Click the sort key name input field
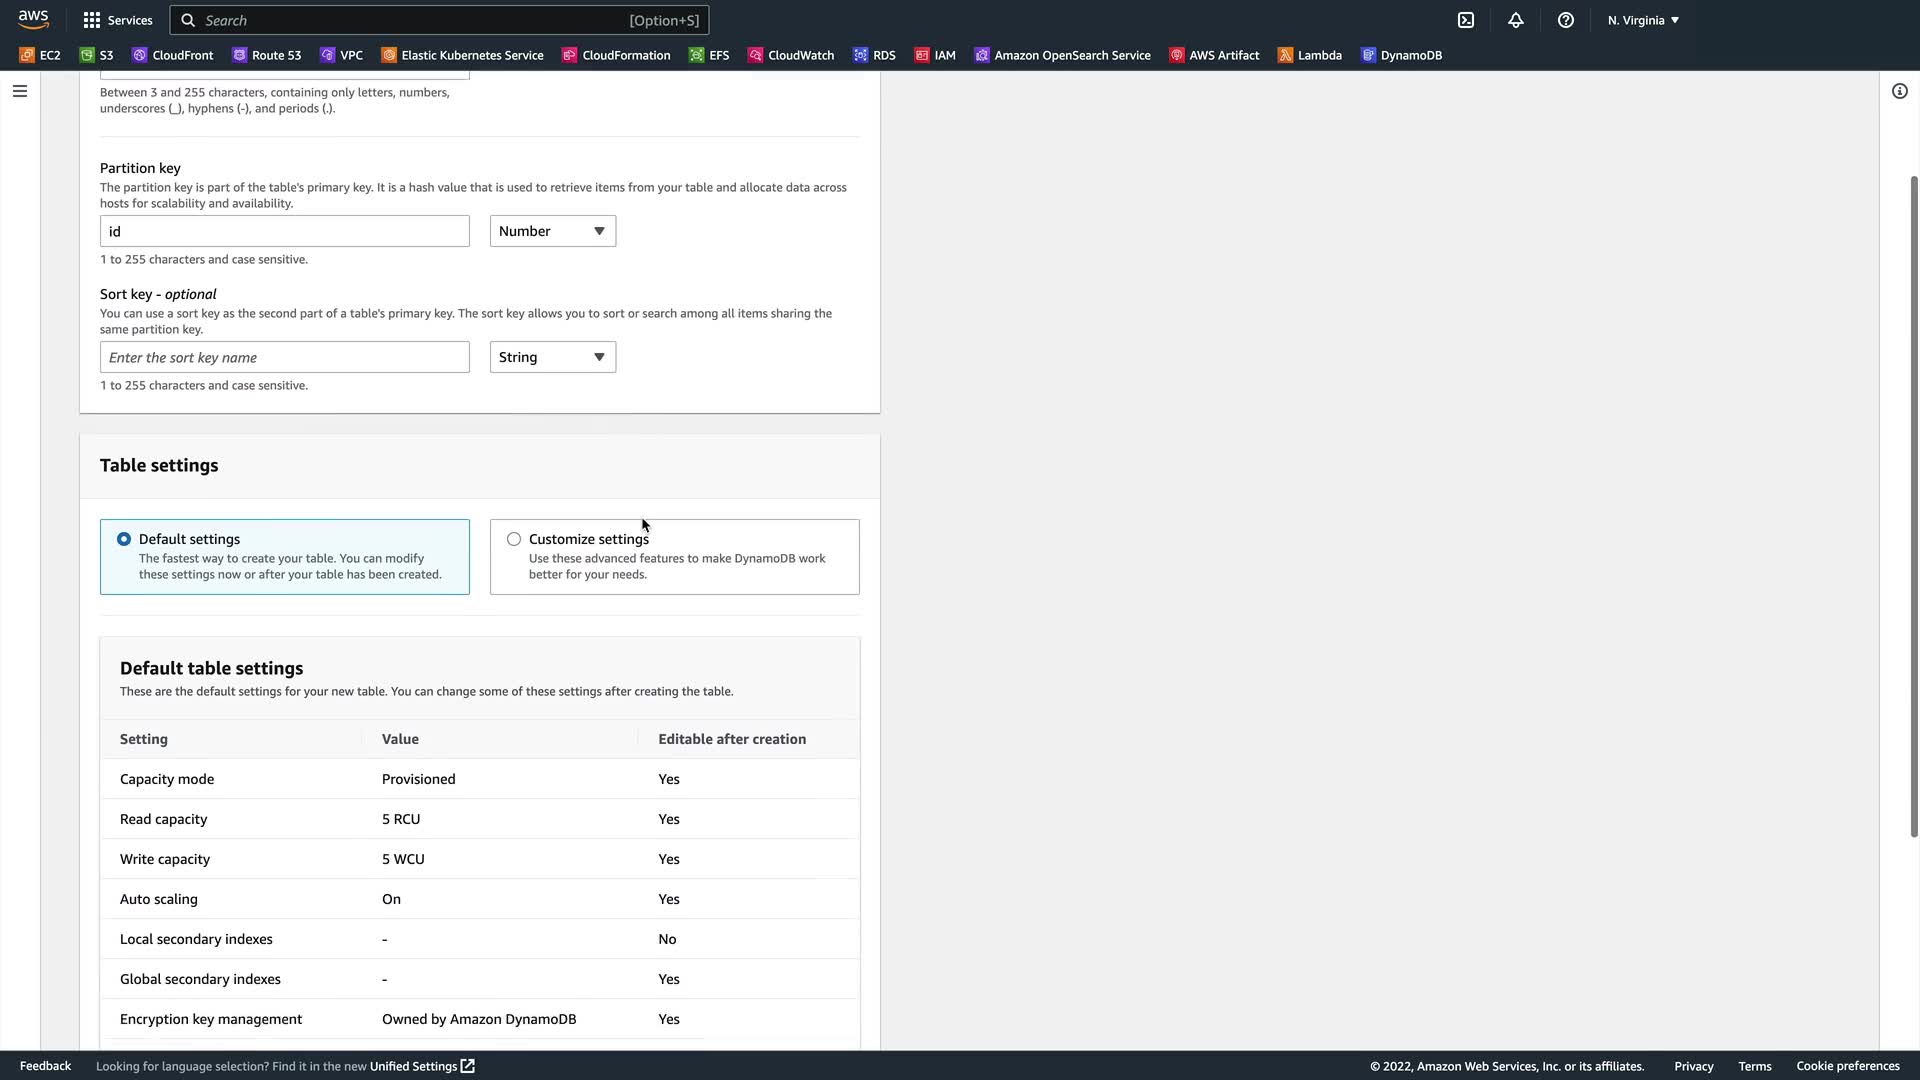The width and height of the screenshot is (1920, 1080). 285,357
